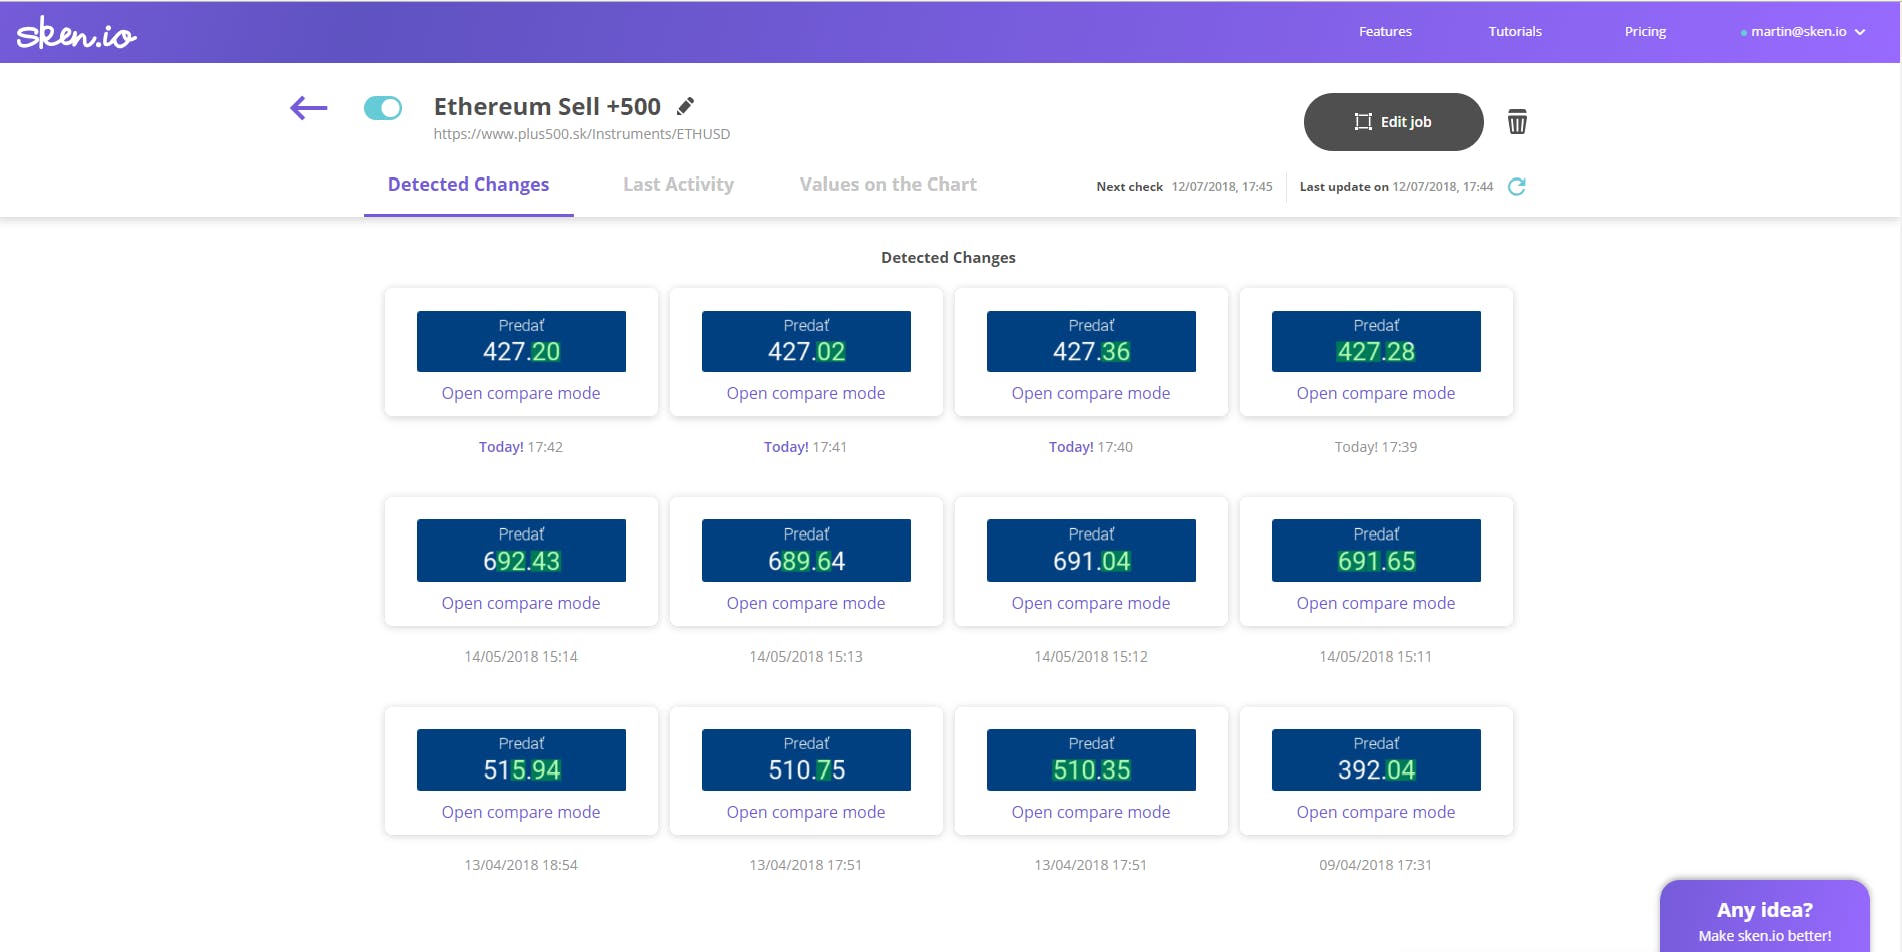Click the 'Today! 17:41' timestamp
Screen dimensions: 1902x952
(x=806, y=447)
